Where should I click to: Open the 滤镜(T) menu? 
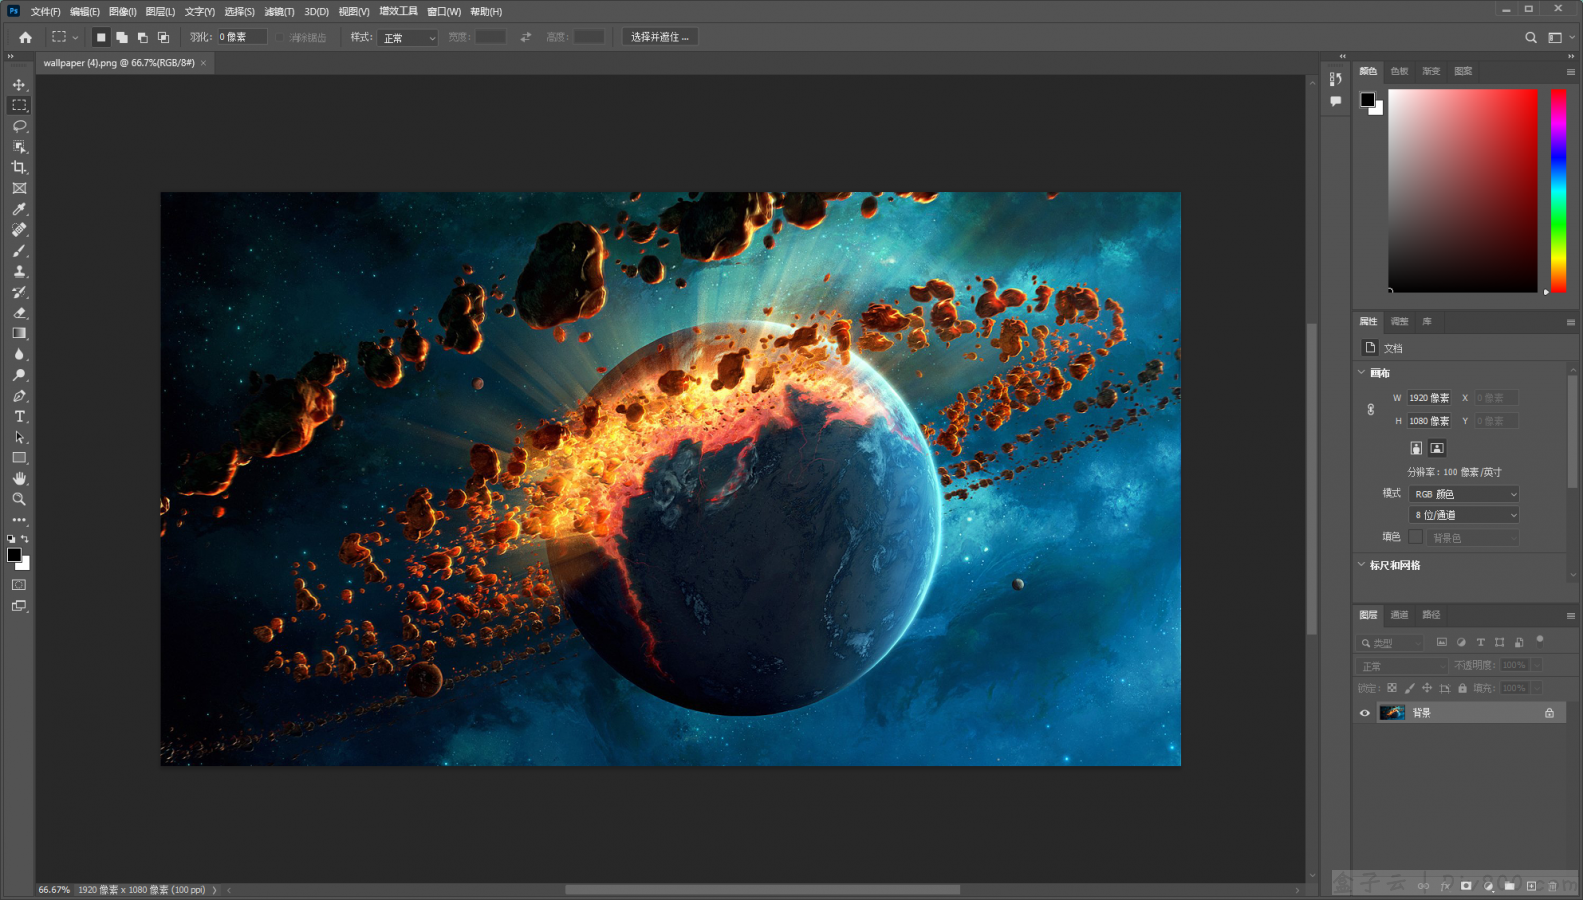[279, 12]
